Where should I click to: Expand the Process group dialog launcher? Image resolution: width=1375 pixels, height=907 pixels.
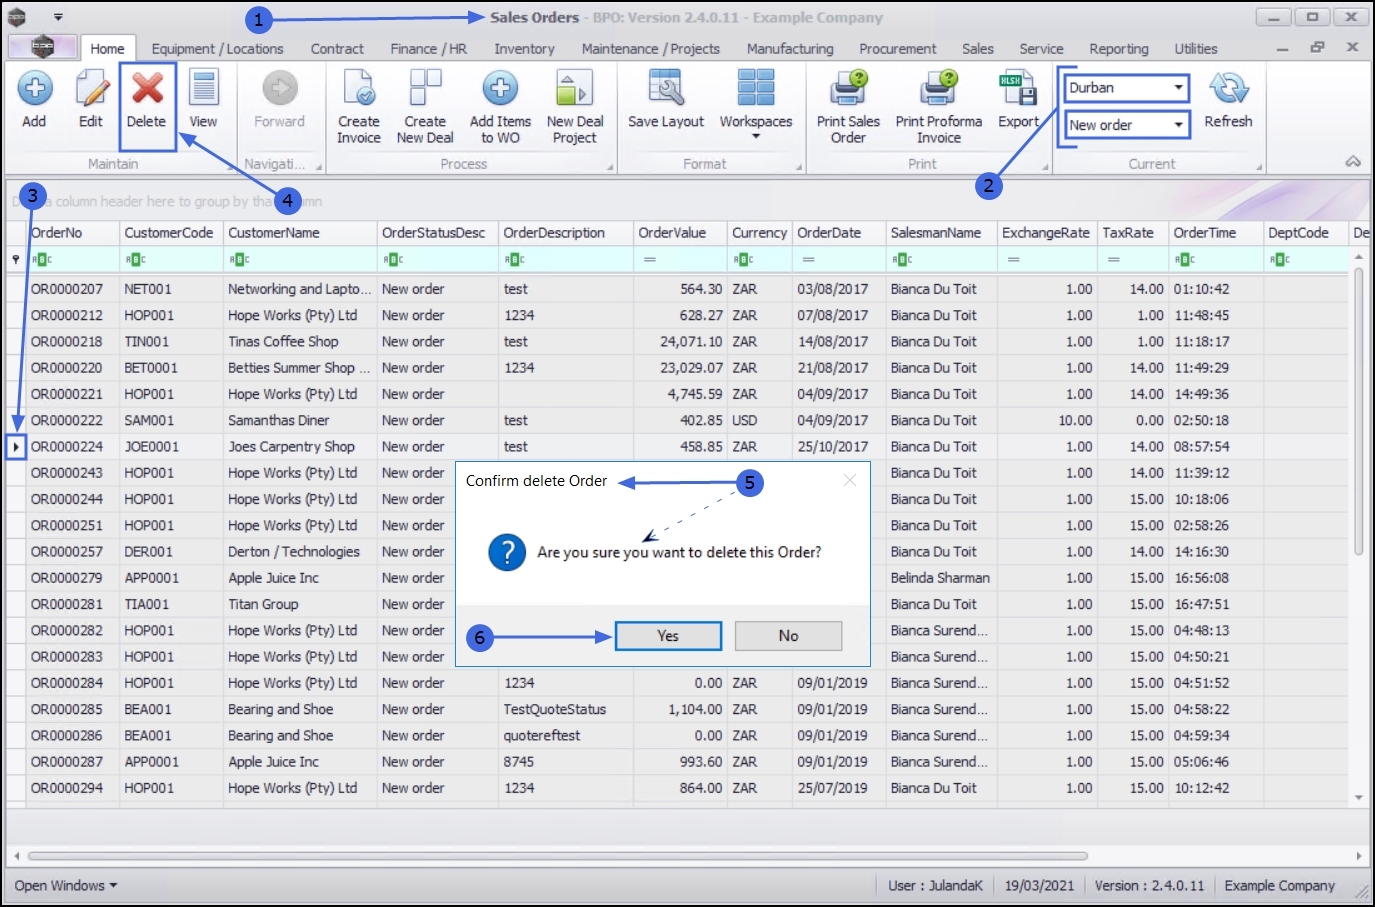point(610,167)
